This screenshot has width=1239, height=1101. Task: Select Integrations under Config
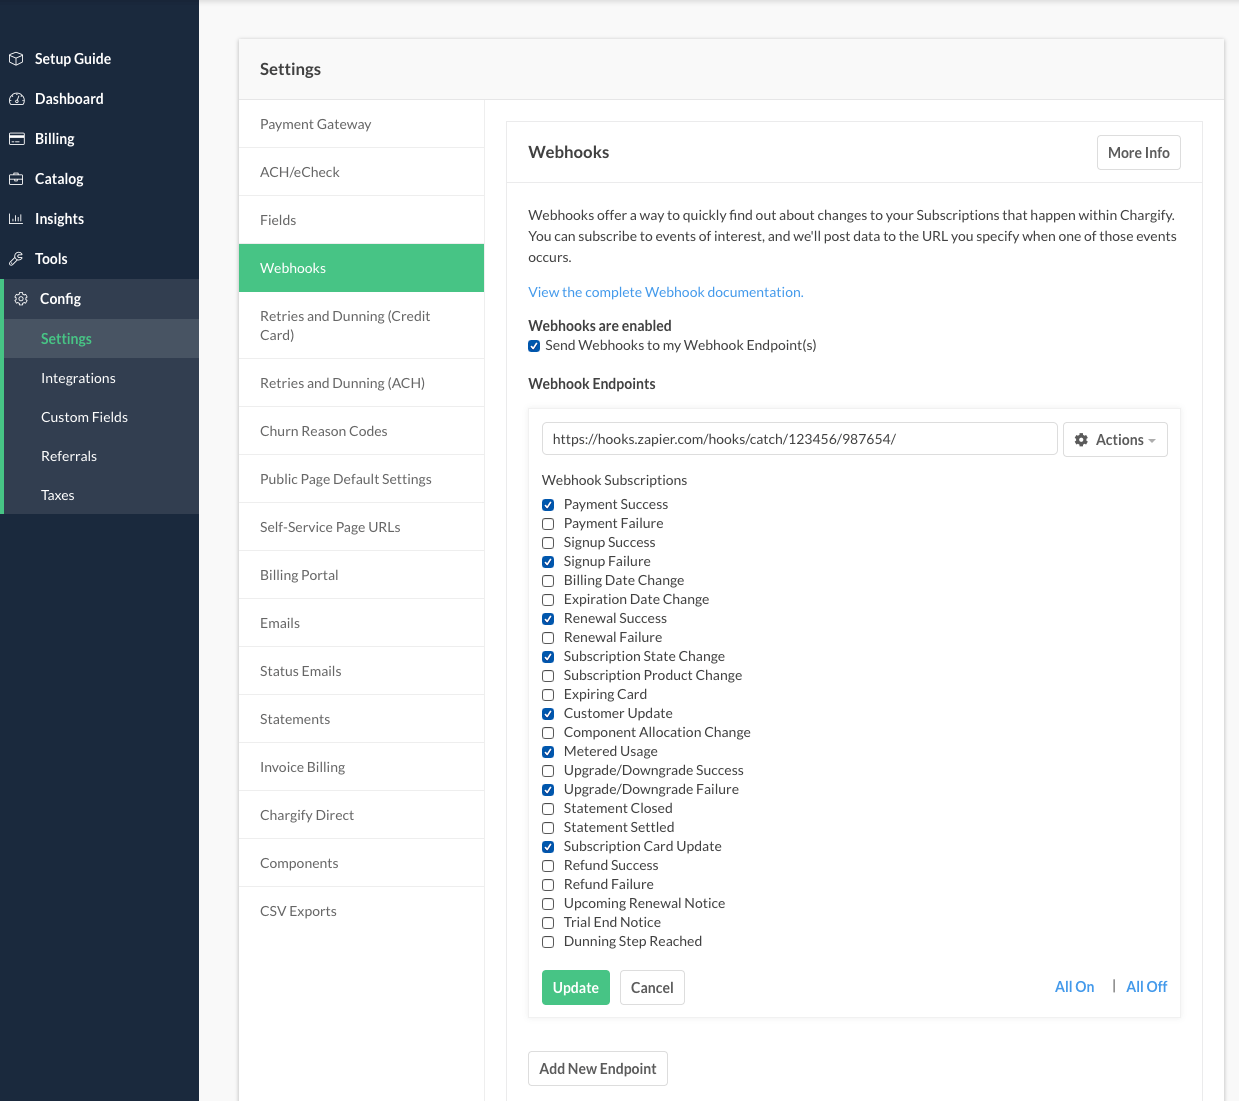point(78,378)
